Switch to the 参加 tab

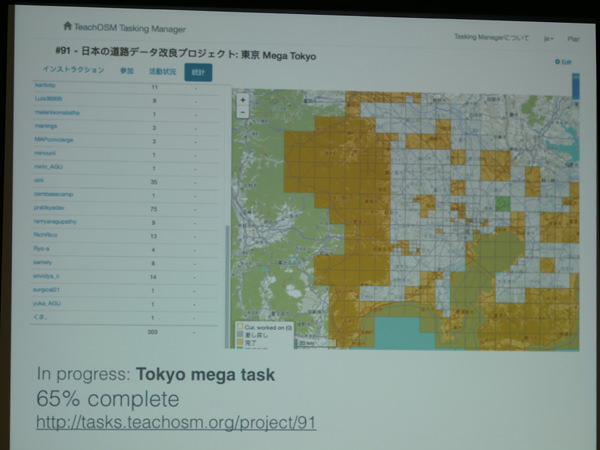125,72
